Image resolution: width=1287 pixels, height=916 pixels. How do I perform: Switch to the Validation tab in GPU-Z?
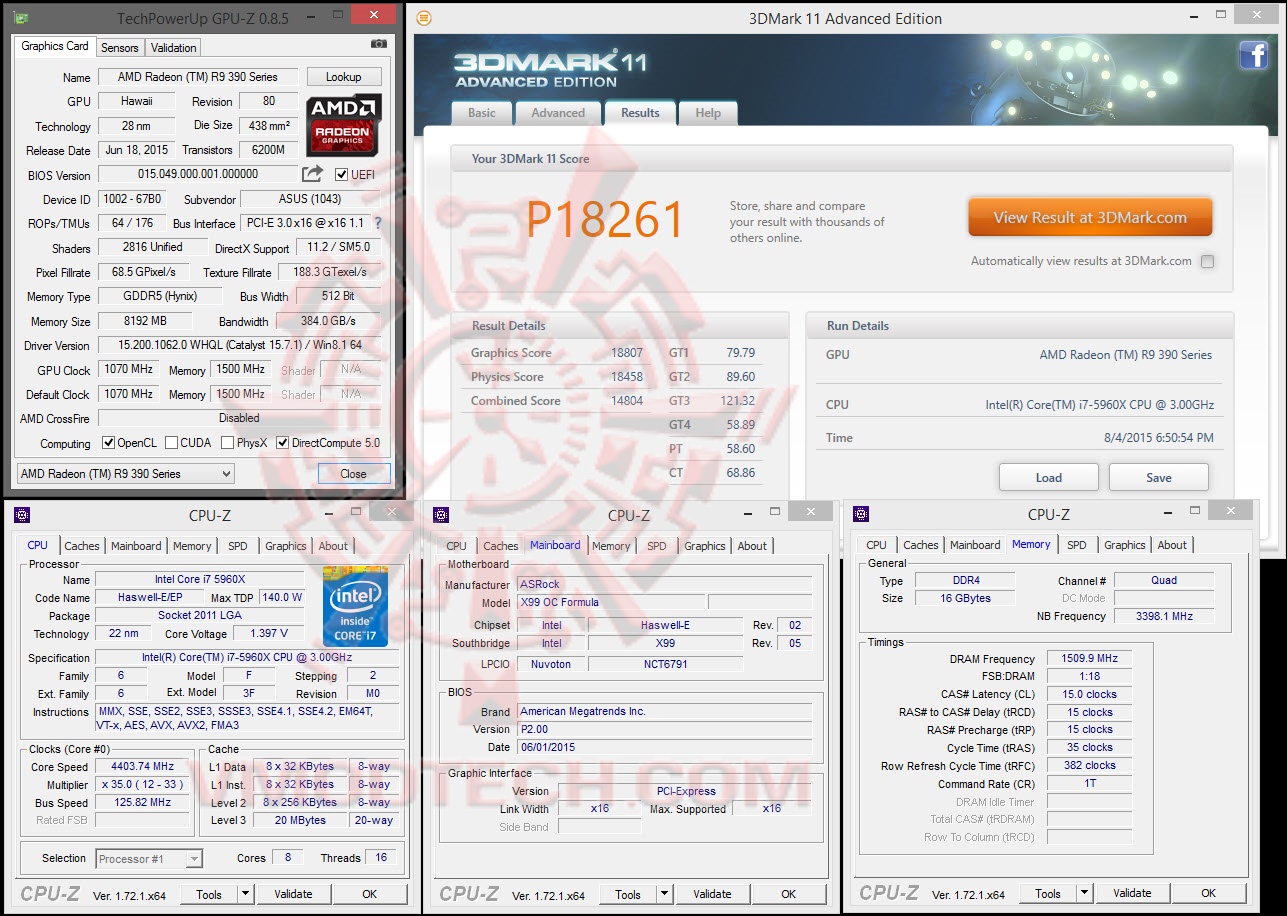tap(174, 48)
